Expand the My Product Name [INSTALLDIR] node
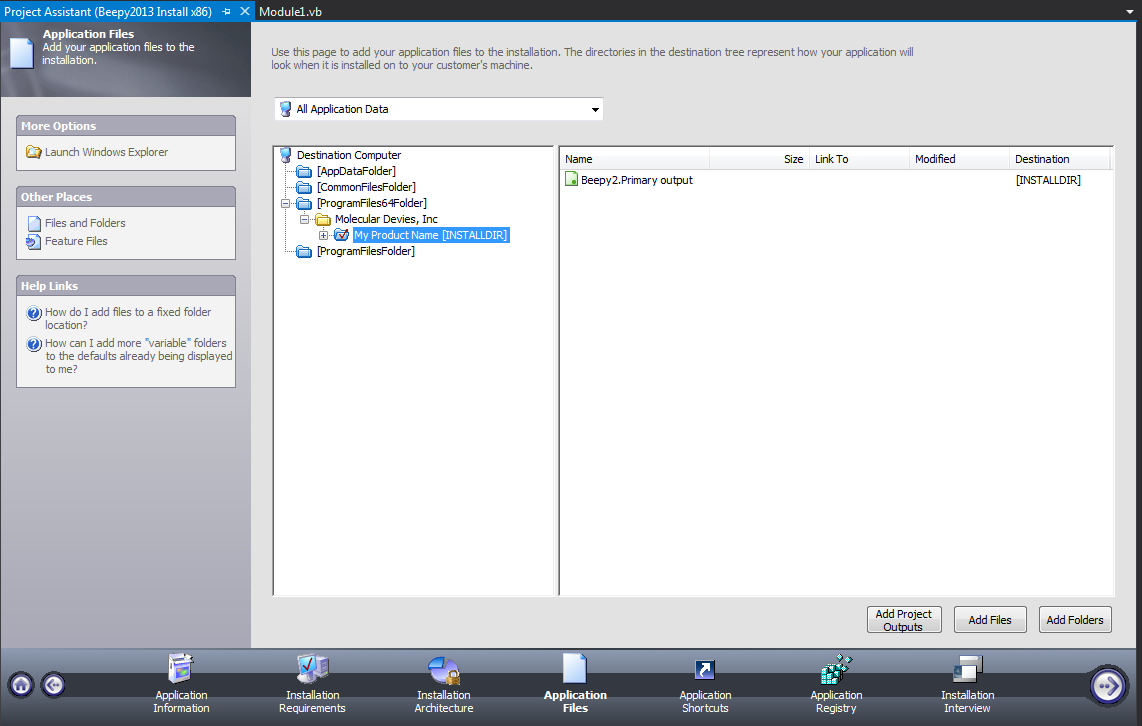Image resolution: width=1142 pixels, height=726 pixels. [322, 235]
